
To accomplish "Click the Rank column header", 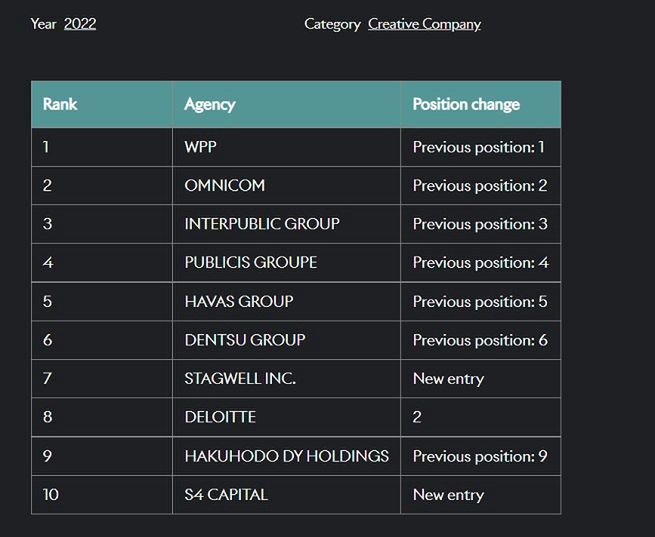I will [60, 104].
